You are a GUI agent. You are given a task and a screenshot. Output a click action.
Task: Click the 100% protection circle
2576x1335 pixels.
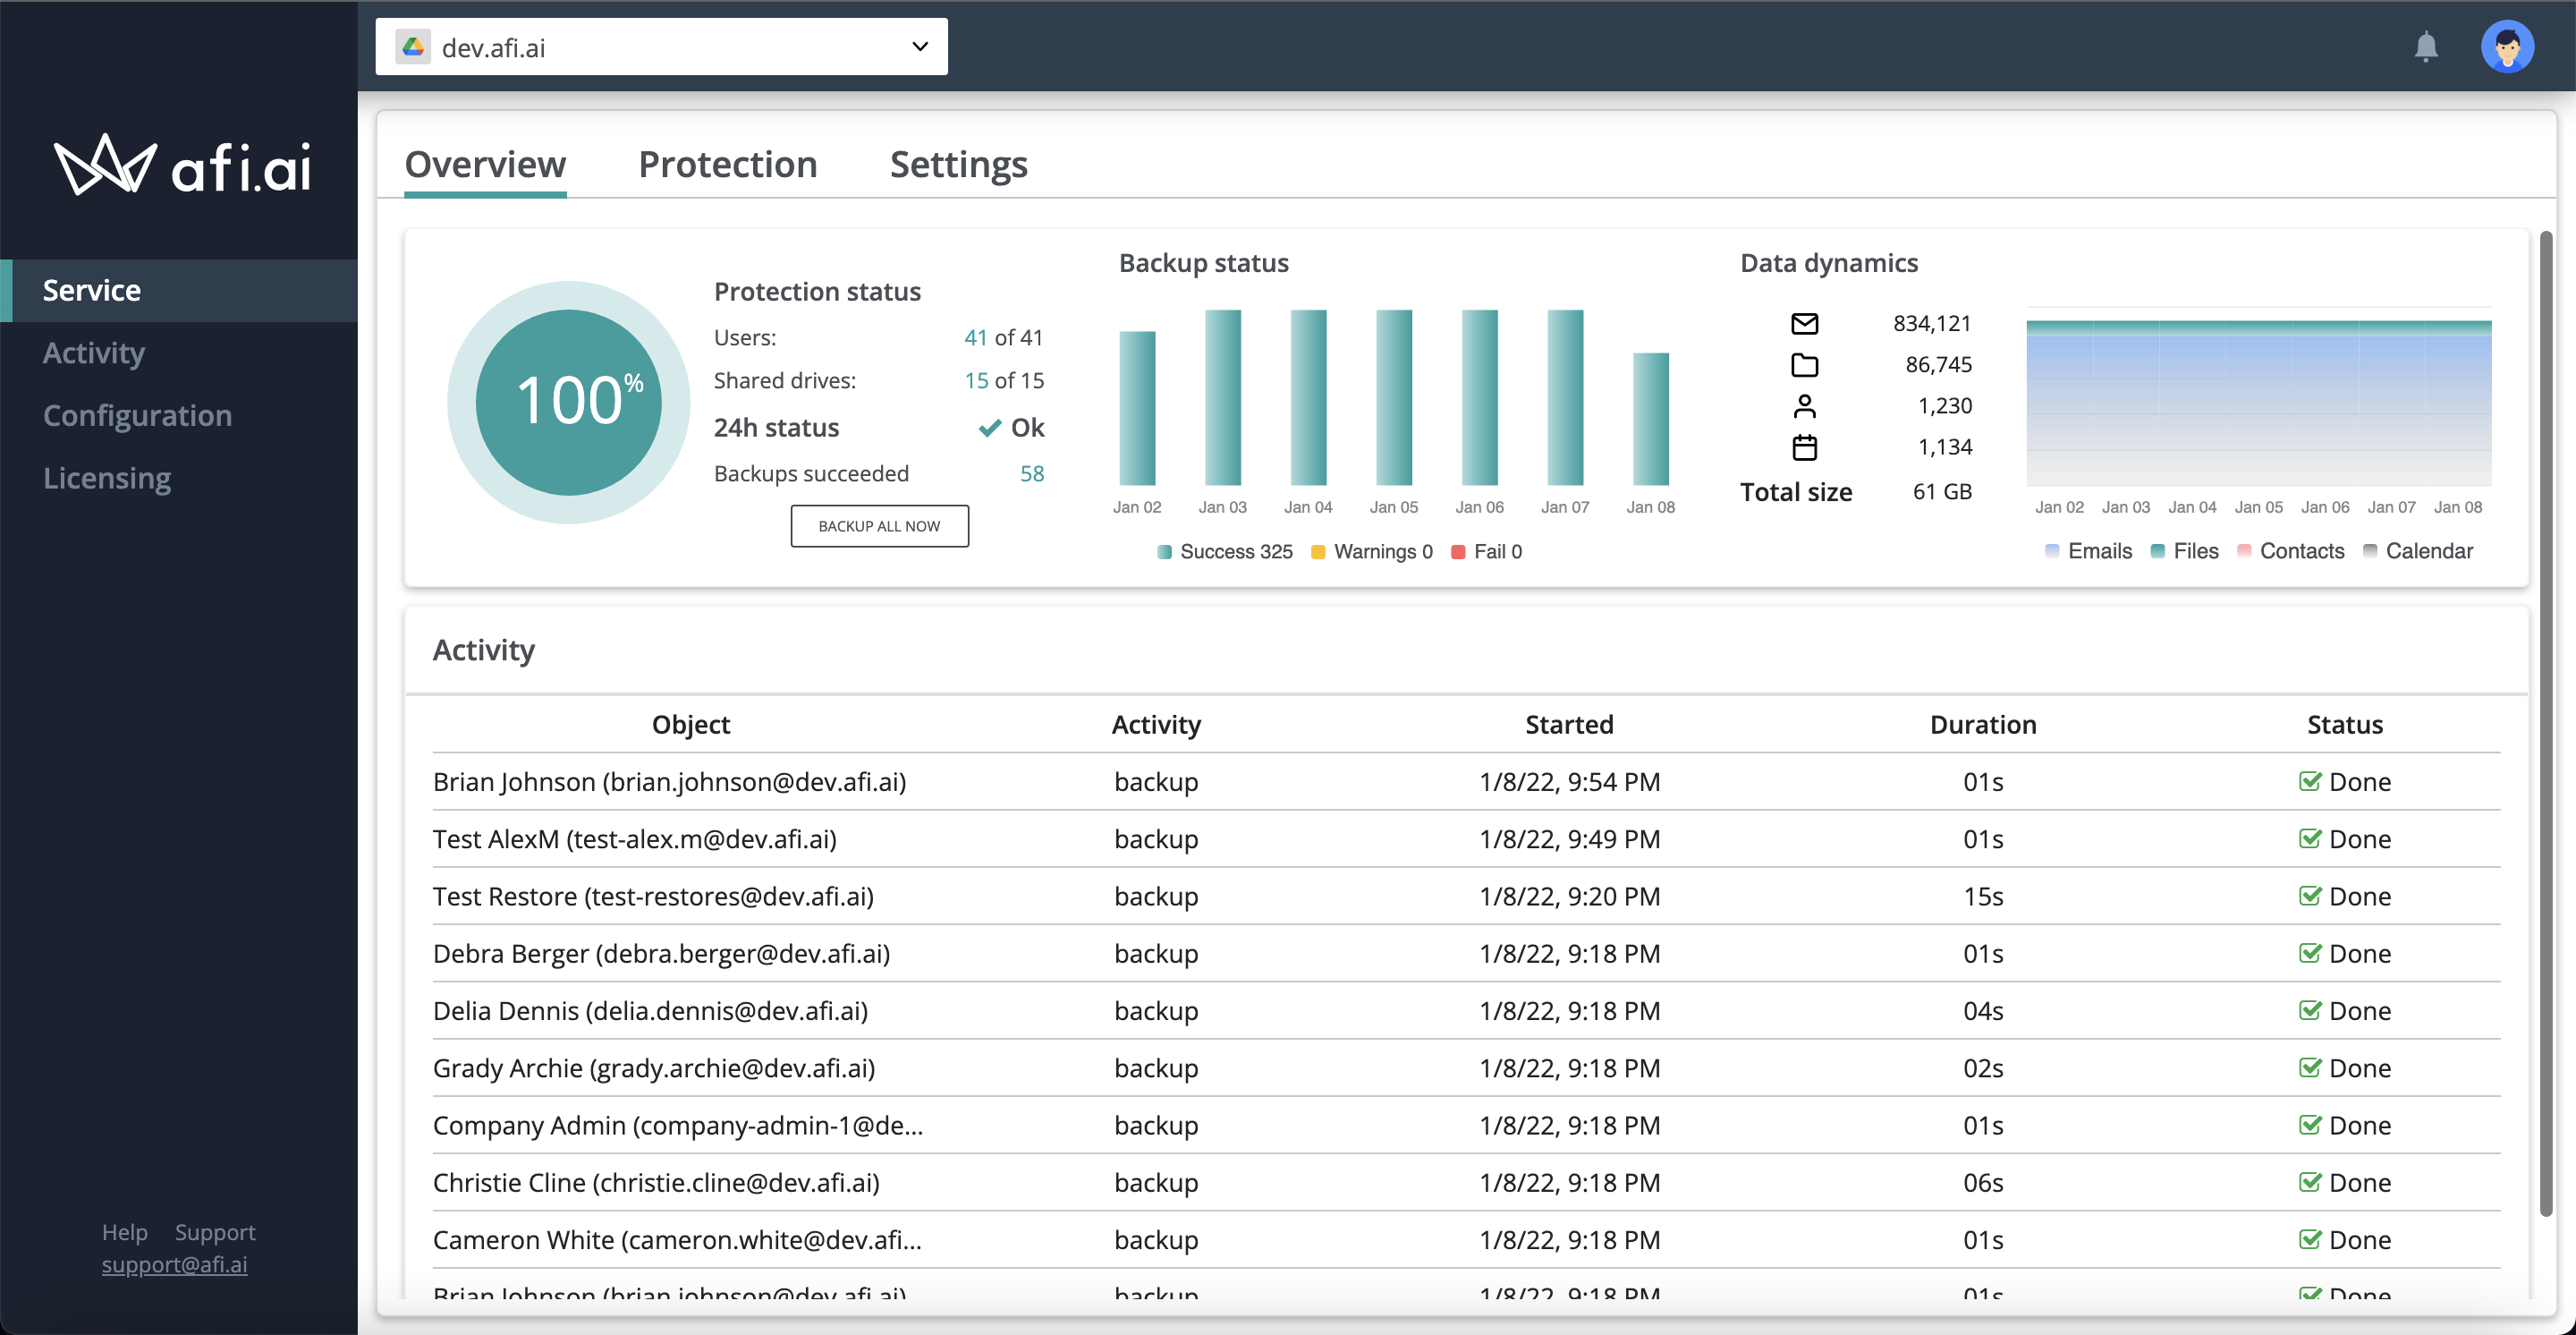point(568,402)
